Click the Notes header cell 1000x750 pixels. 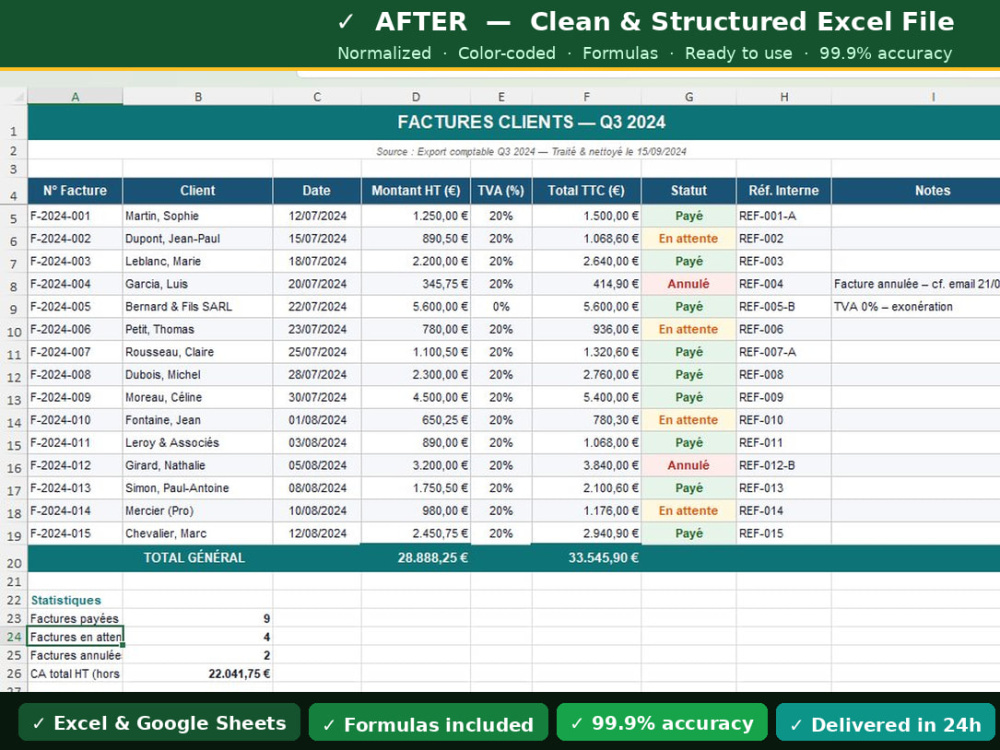tap(916, 191)
